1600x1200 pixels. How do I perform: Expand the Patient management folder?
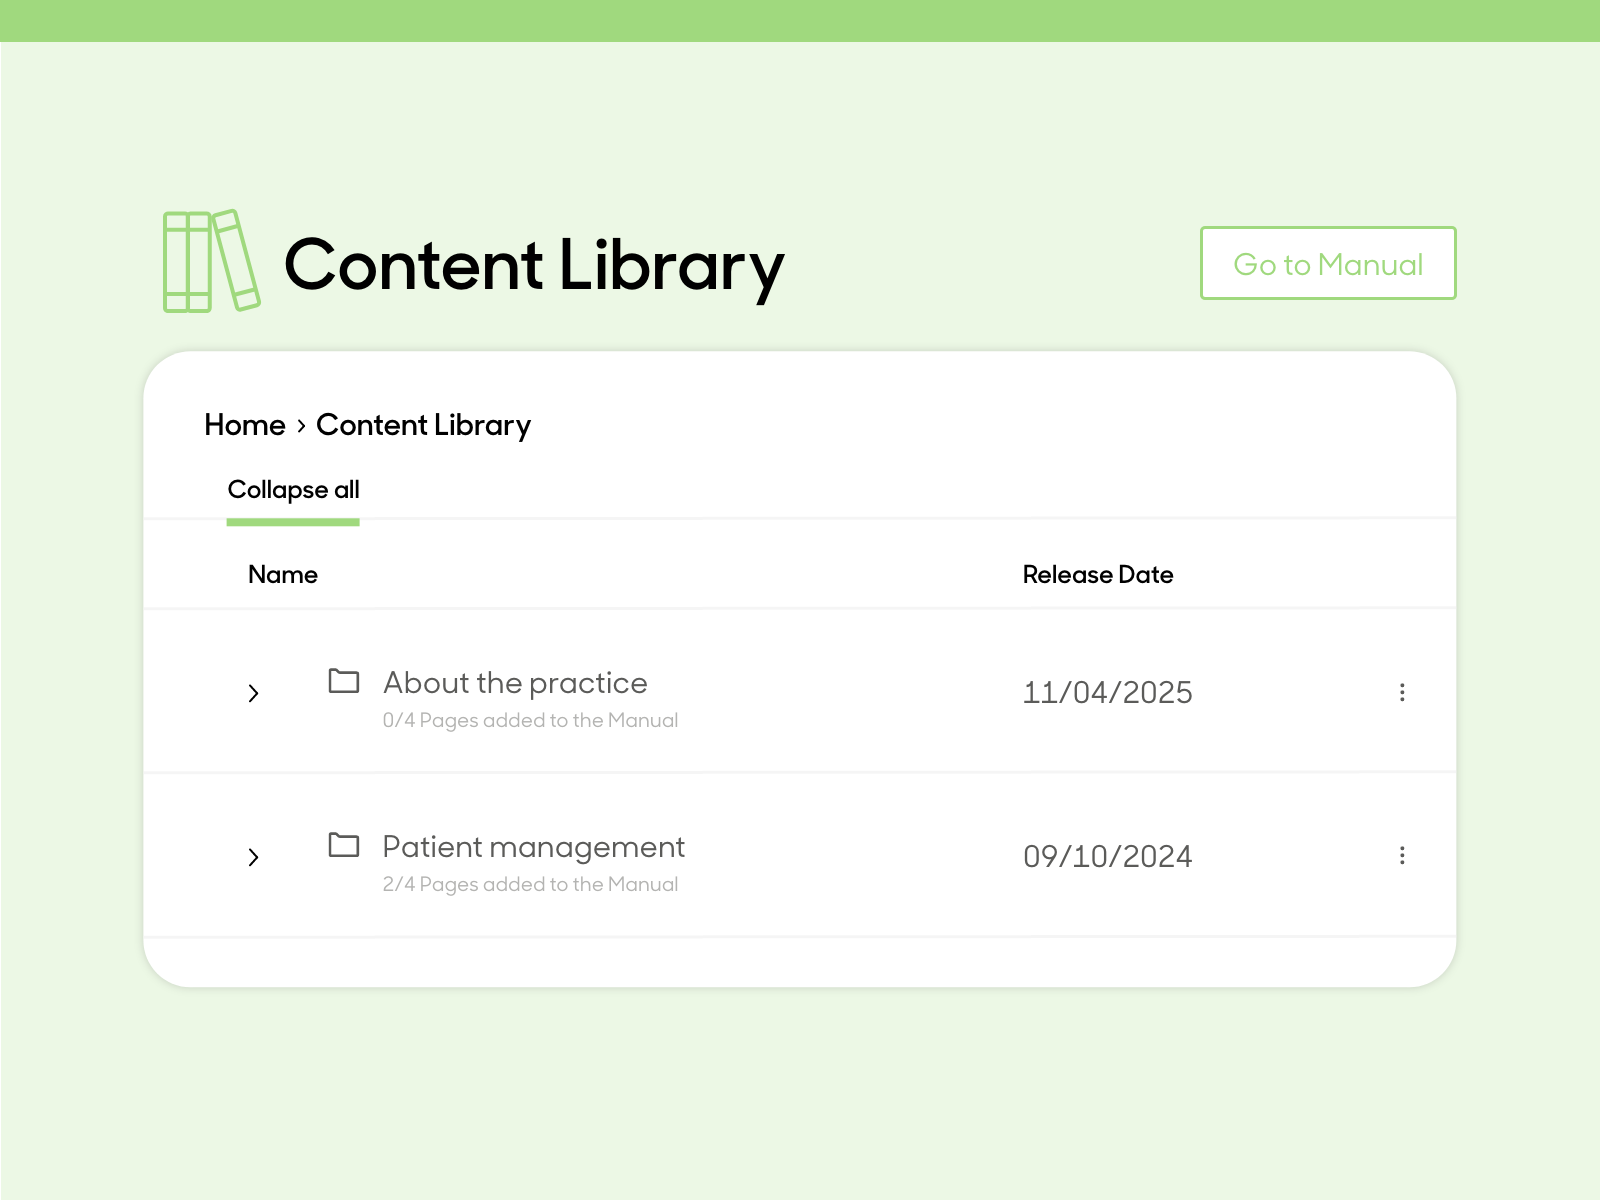click(253, 857)
